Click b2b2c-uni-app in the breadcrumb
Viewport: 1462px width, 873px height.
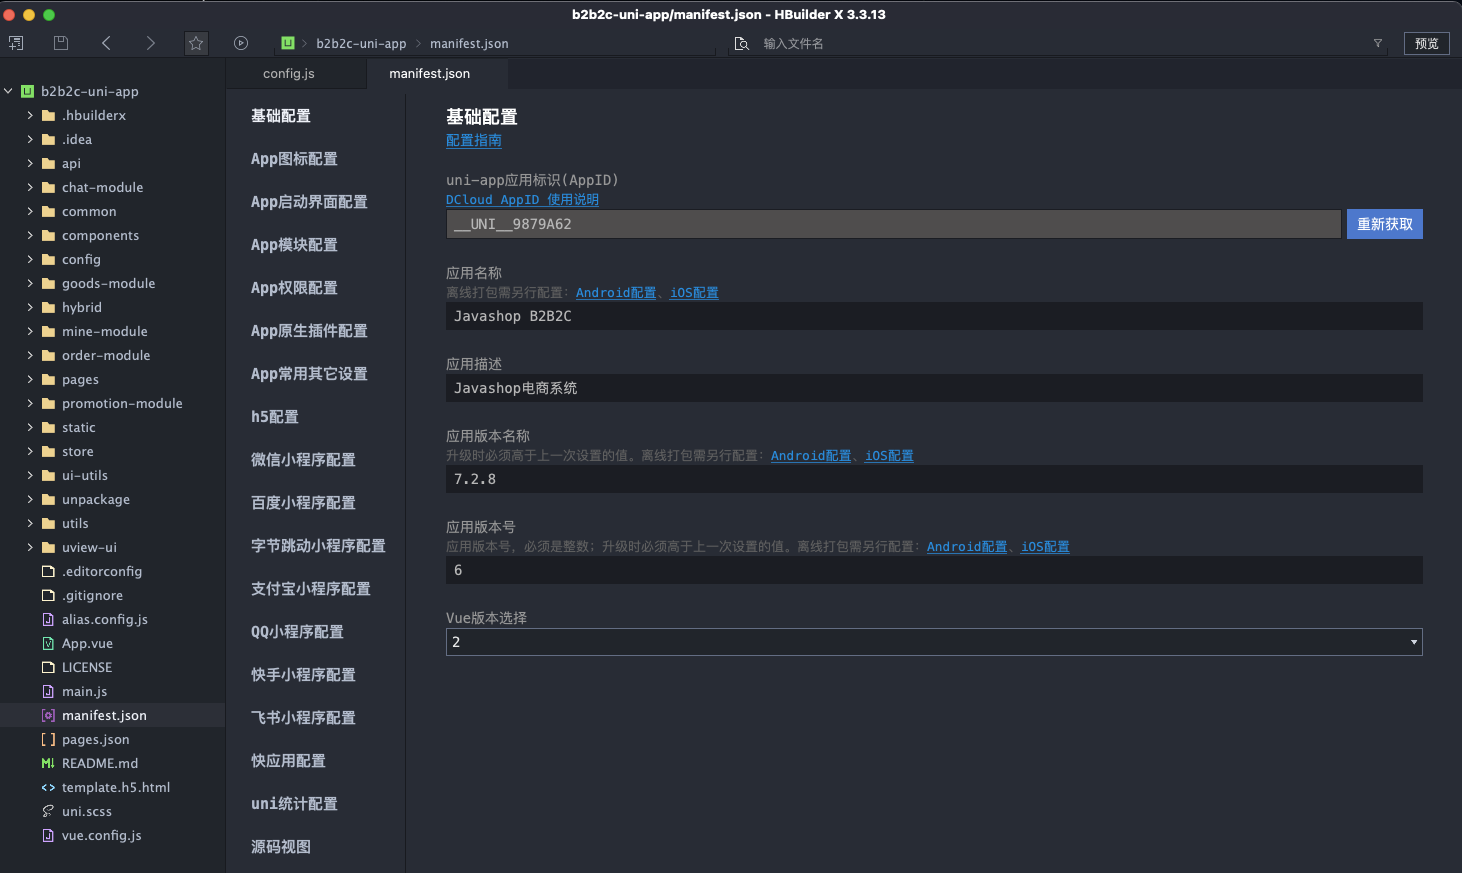point(361,43)
